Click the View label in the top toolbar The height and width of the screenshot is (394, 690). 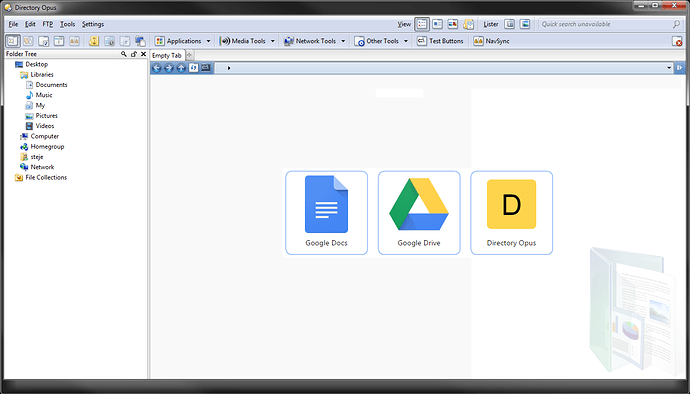(x=404, y=24)
